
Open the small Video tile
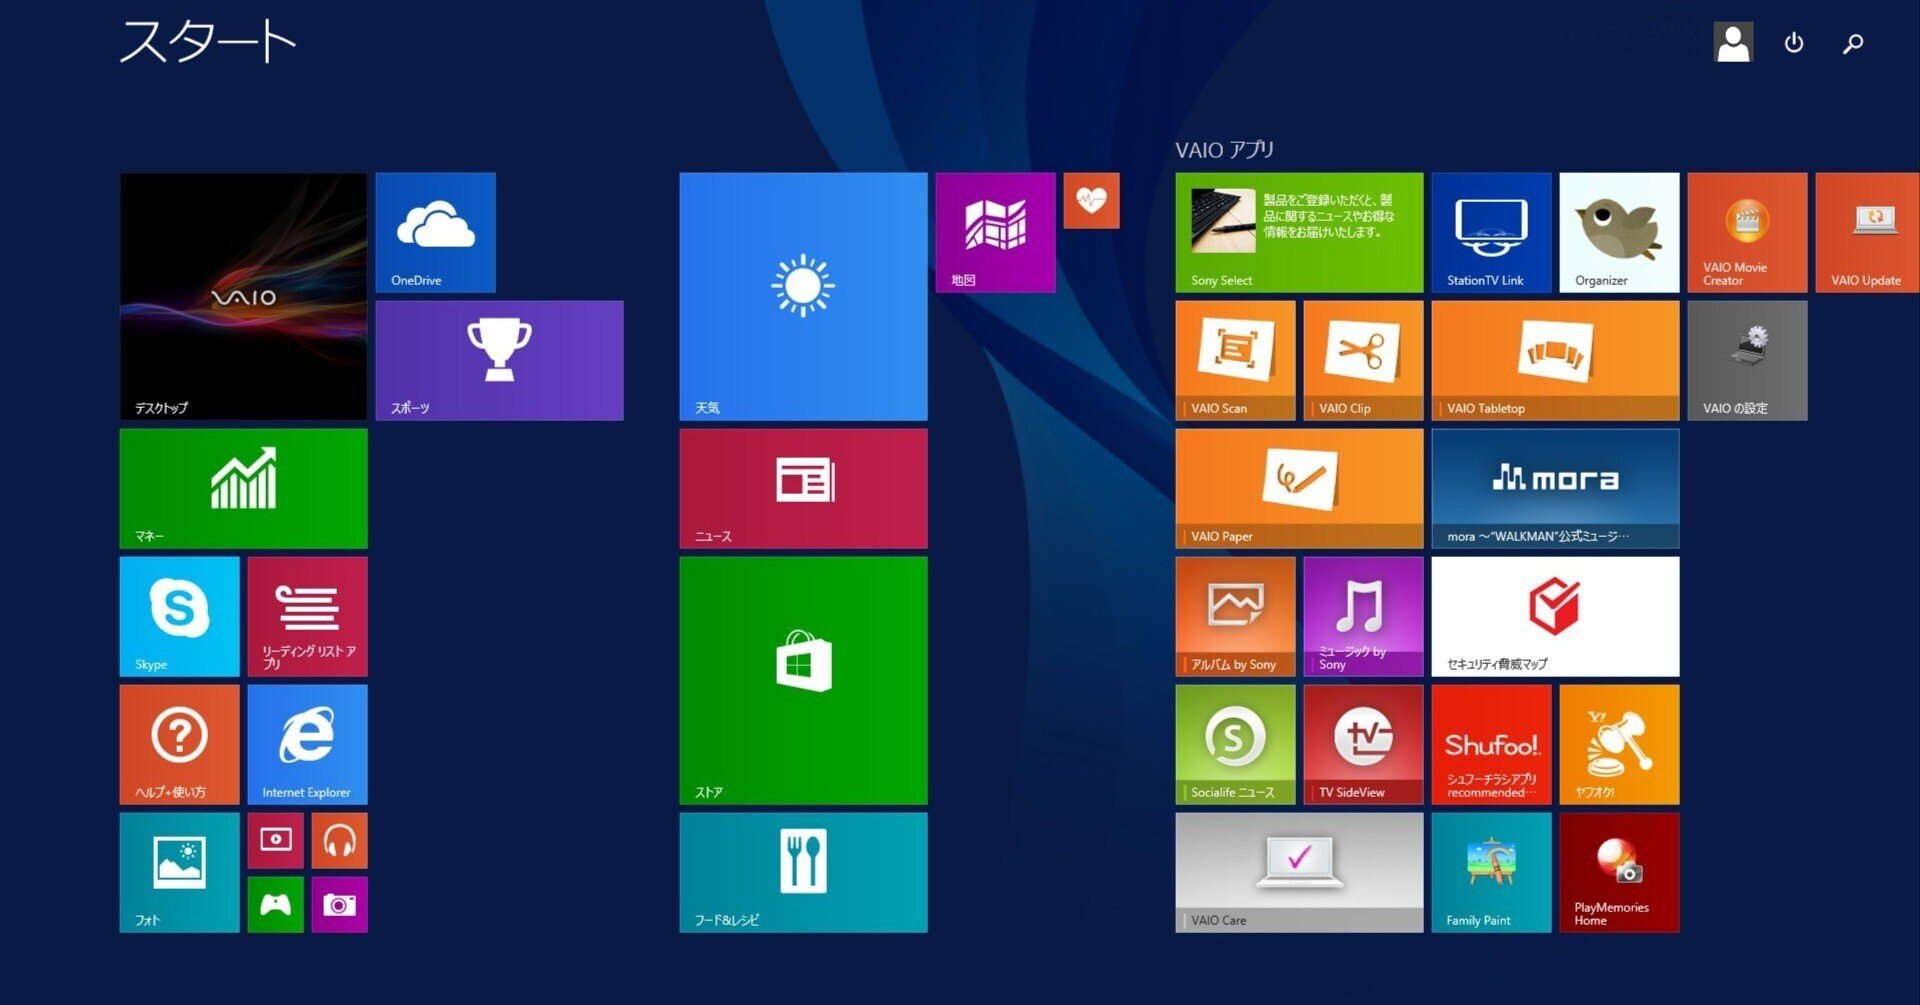[275, 840]
